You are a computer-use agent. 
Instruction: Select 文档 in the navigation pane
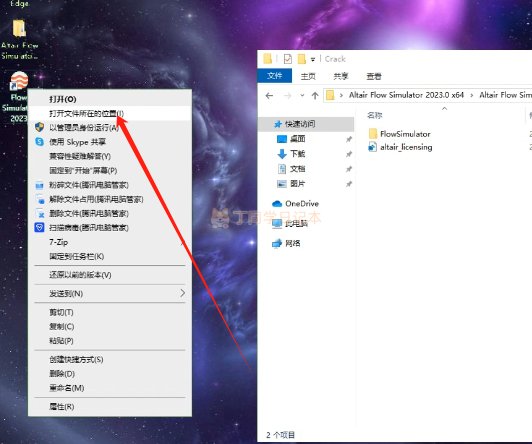pos(298,169)
